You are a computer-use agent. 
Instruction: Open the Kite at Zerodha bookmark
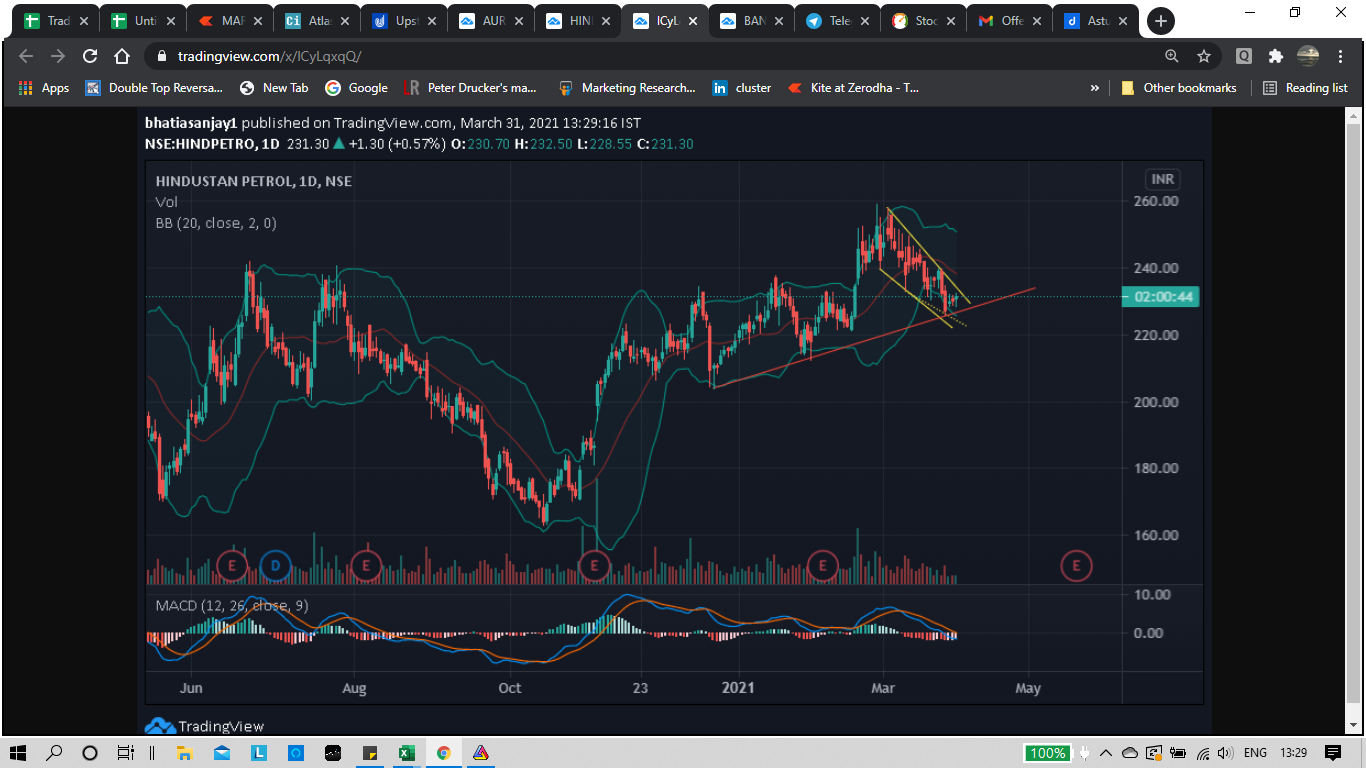point(854,88)
